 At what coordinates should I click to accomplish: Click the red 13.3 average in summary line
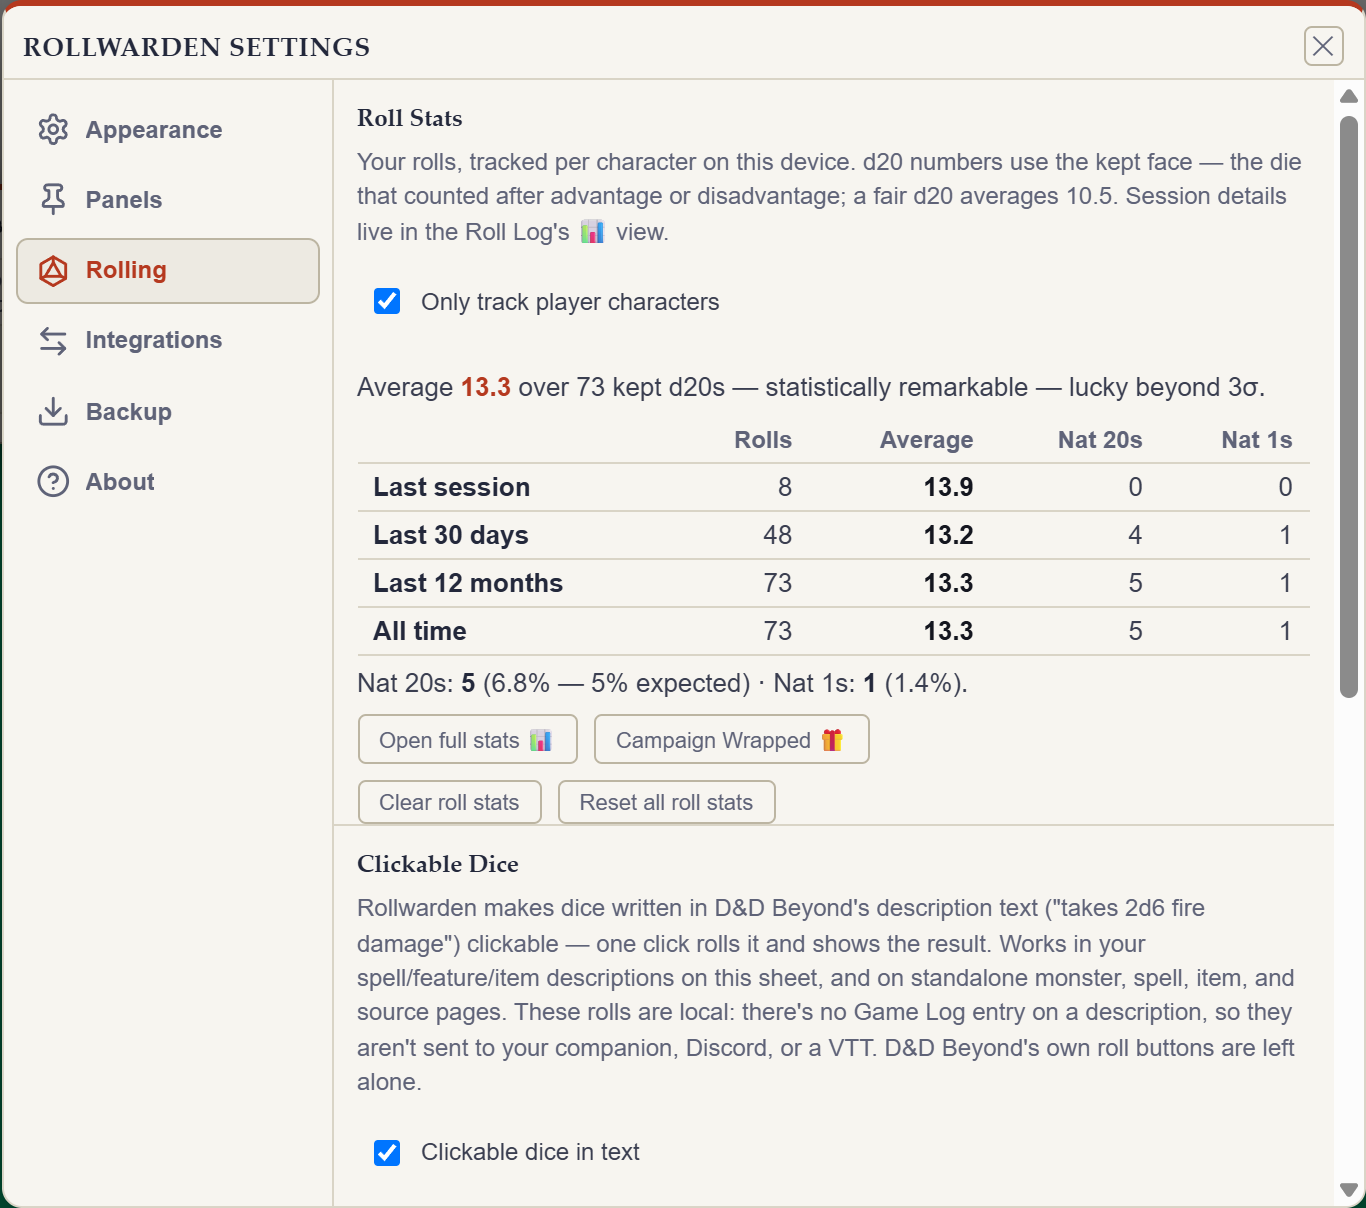point(486,387)
